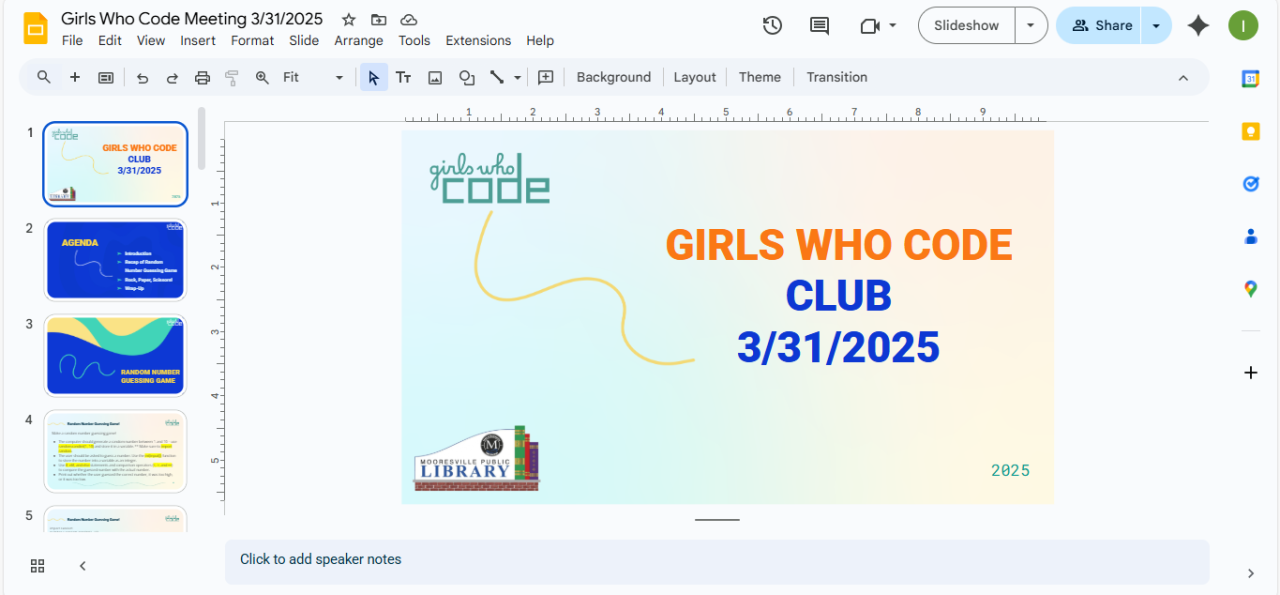Open Google Keep in side panel
The image size is (1280, 595).
pyautogui.click(x=1250, y=132)
